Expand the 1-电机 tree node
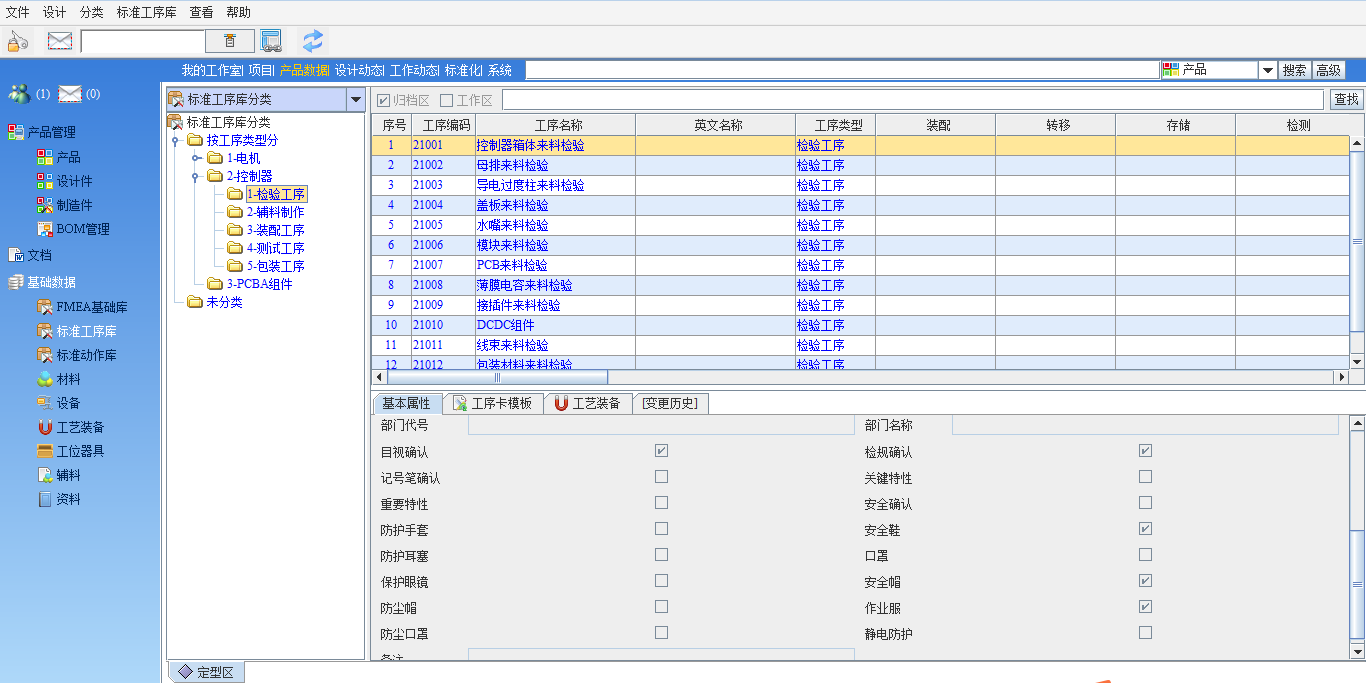 point(196,158)
